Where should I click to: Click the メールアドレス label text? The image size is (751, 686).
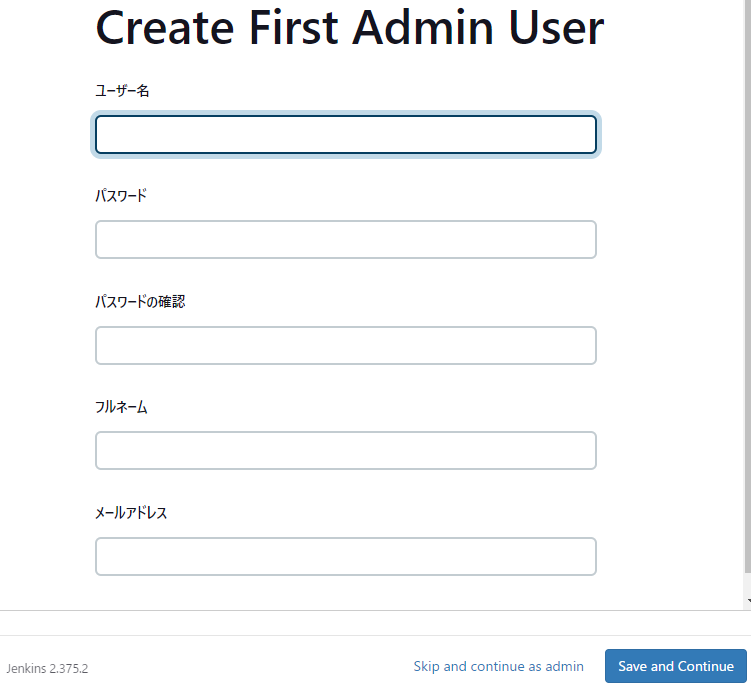[x=131, y=513]
